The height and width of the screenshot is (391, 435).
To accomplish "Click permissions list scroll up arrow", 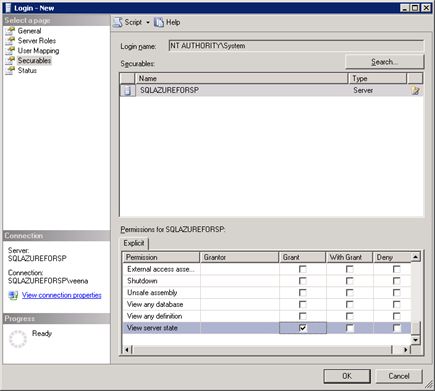I will [x=415, y=257].
